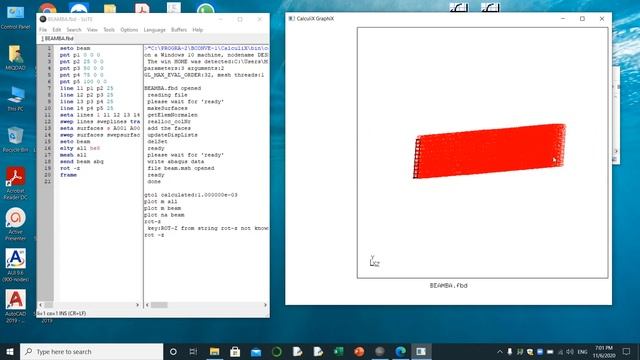Open Control Panel desktop icon
The image size is (640, 360).
(16, 18)
